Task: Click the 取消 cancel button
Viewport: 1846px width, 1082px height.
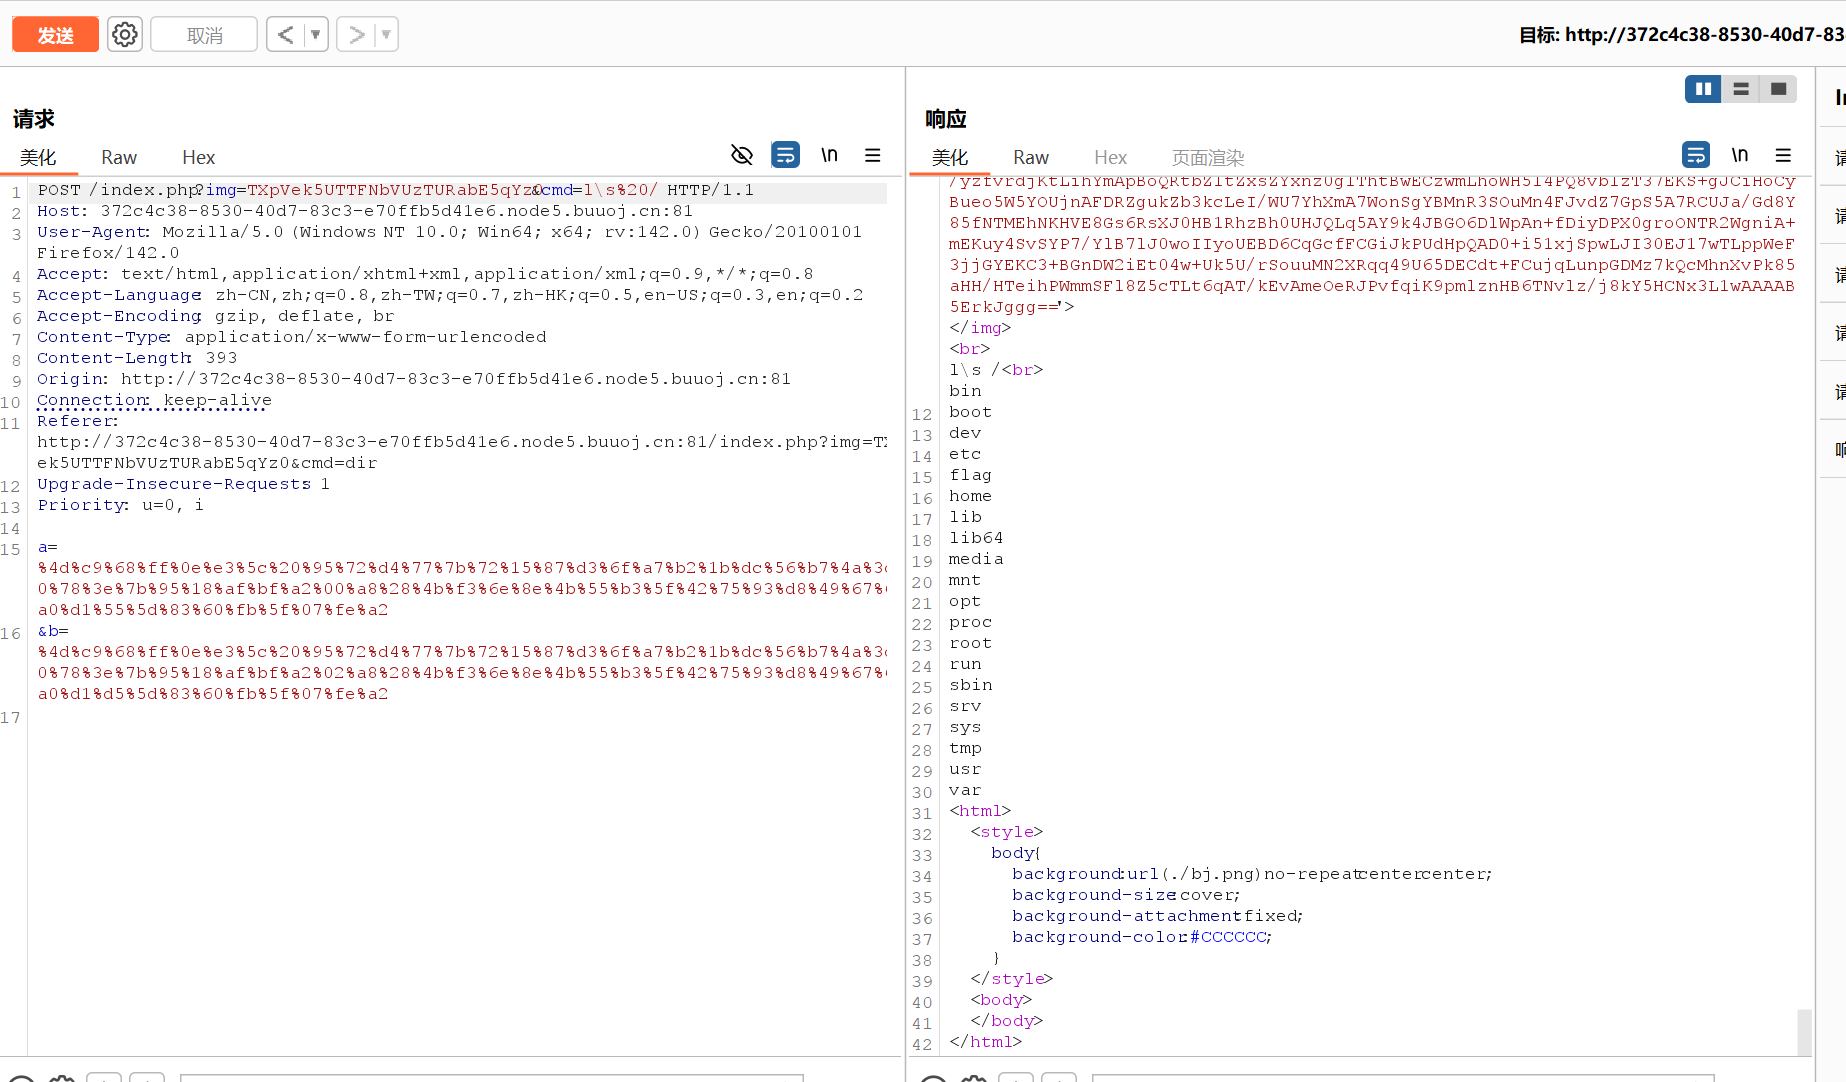Action: tap(204, 35)
